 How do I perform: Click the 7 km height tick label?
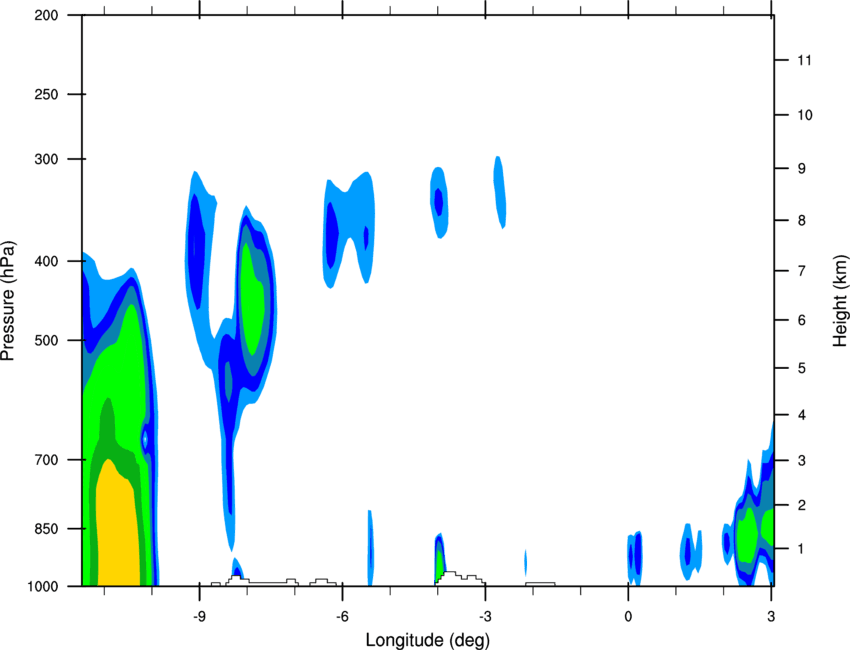coord(801,271)
